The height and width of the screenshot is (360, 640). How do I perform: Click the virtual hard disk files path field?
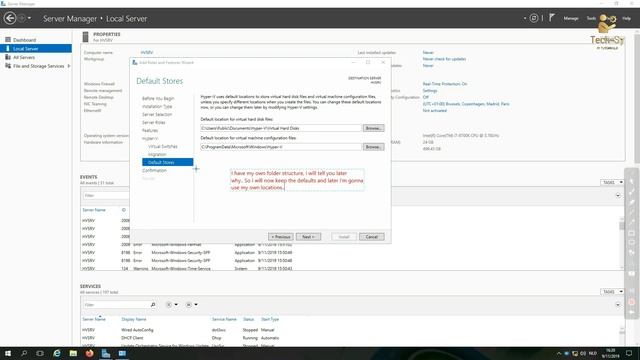click(x=281, y=128)
